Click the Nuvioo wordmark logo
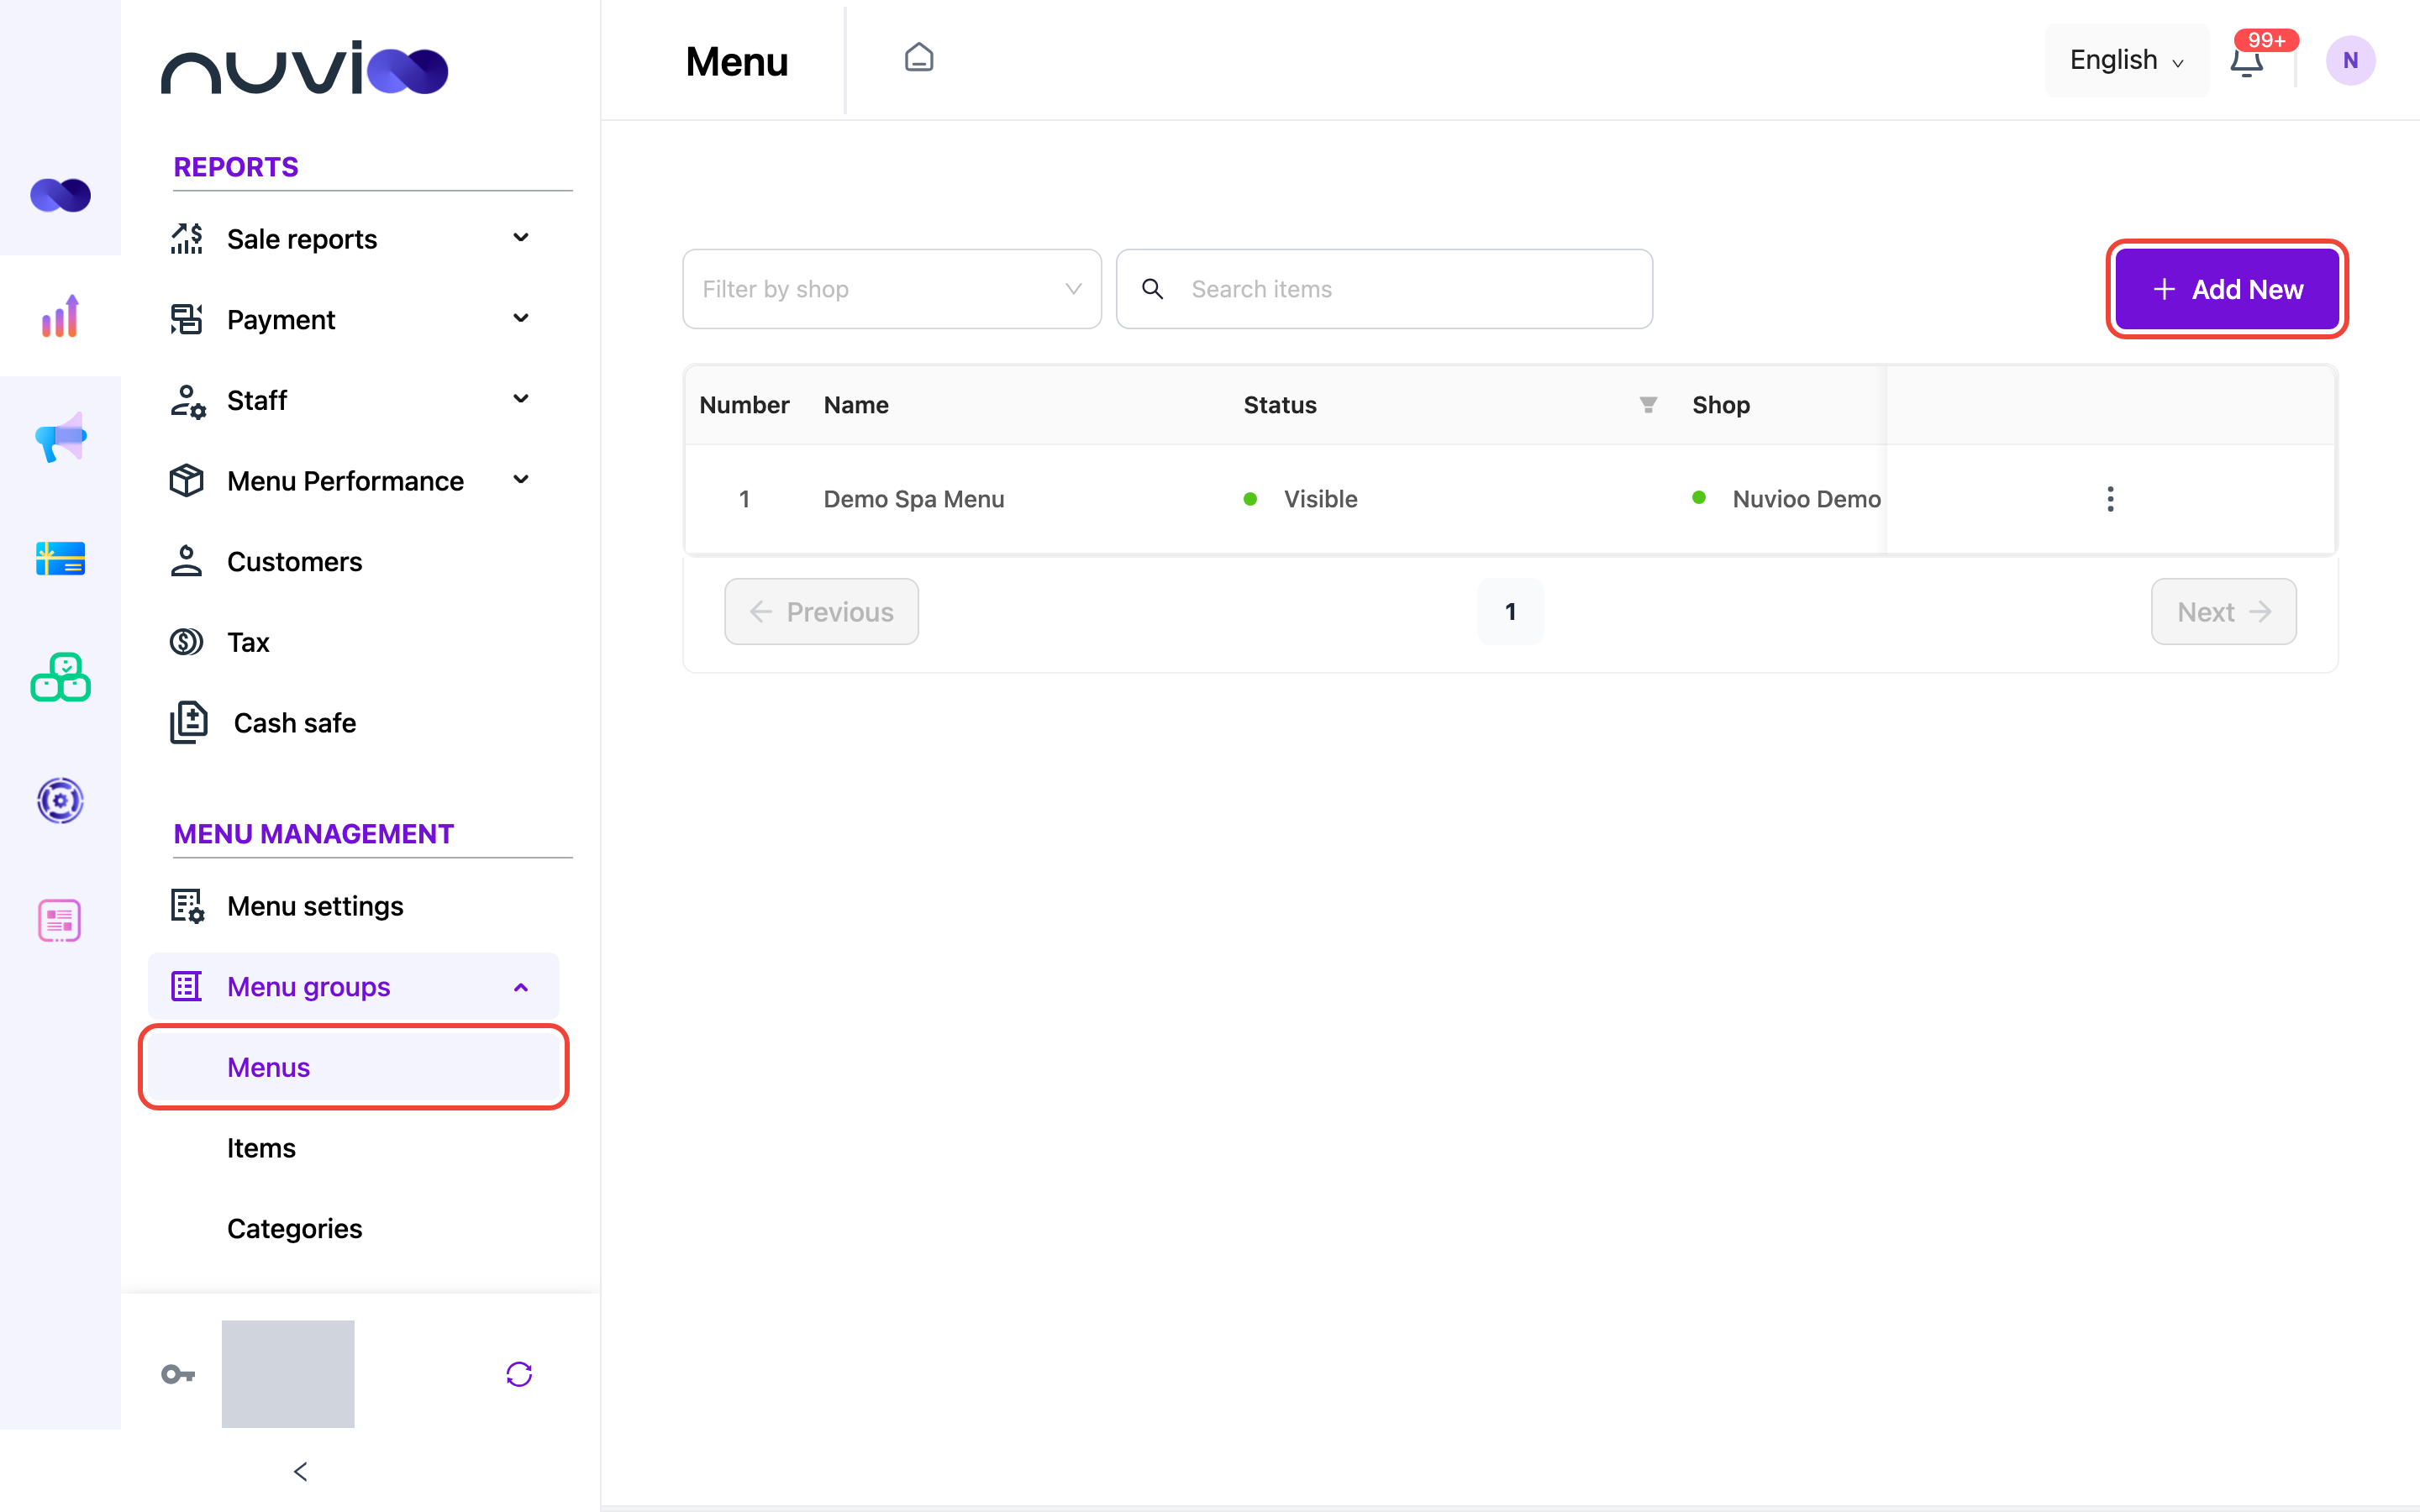Screen dimensions: 2420x1512 pos(305,68)
